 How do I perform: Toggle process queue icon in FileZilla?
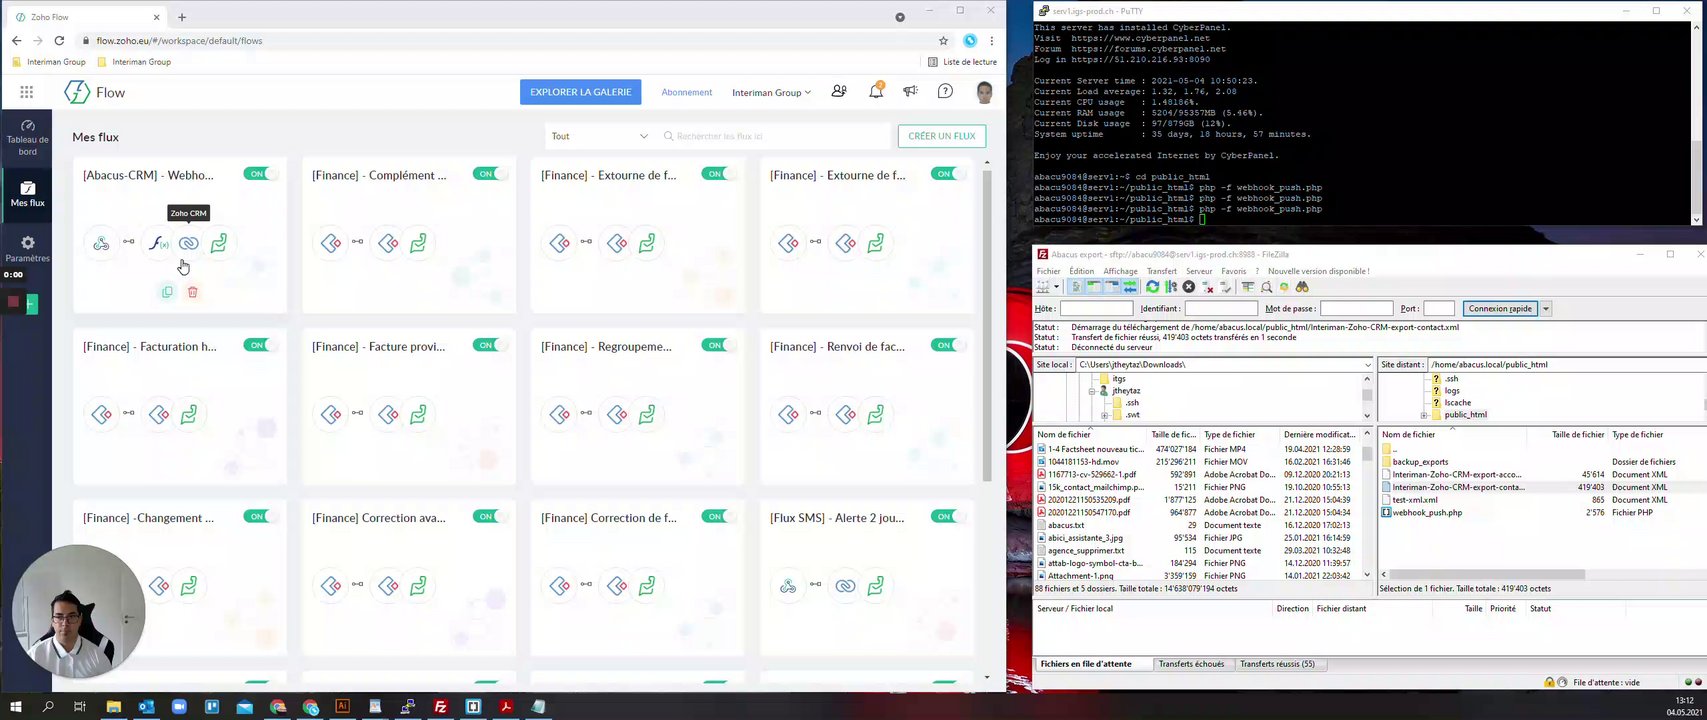coord(1170,287)
